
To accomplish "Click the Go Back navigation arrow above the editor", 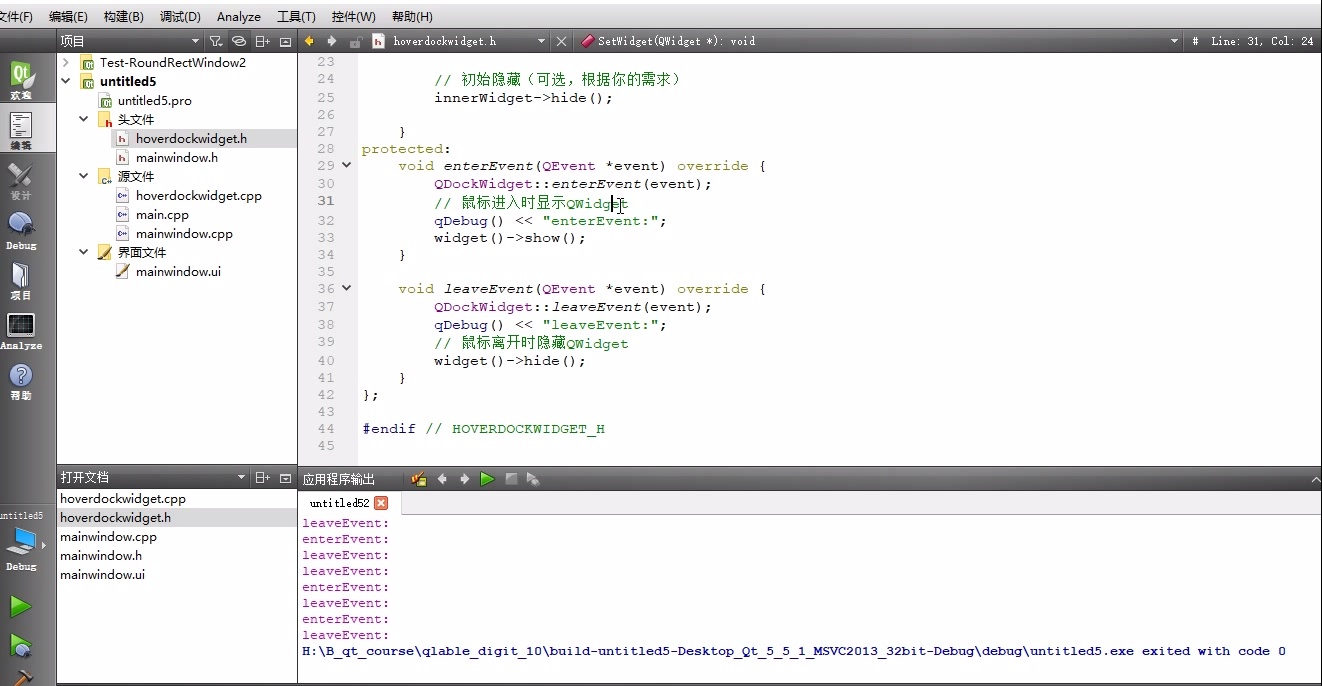I will pos(310,41).
